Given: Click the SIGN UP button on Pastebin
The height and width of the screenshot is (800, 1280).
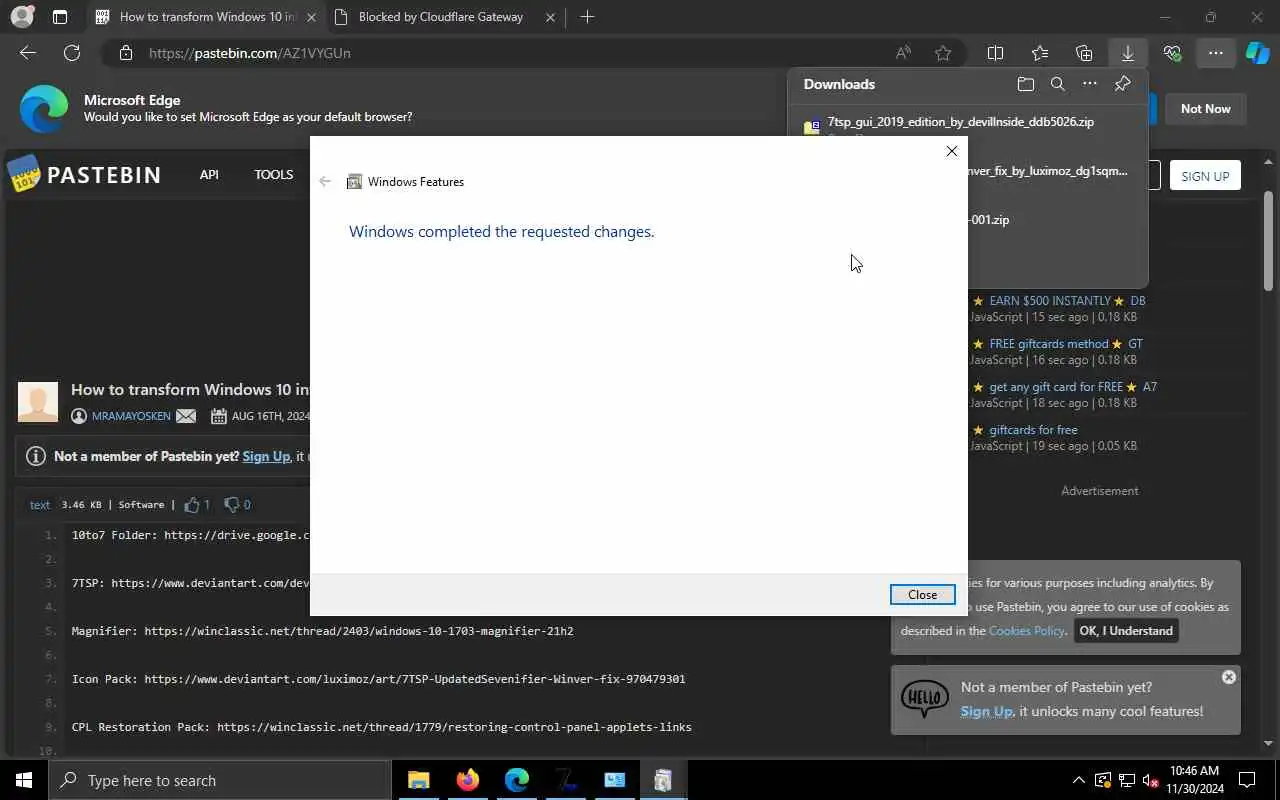Looking at the screenshot, I should pyautogui.click(x=1205, y=176).
